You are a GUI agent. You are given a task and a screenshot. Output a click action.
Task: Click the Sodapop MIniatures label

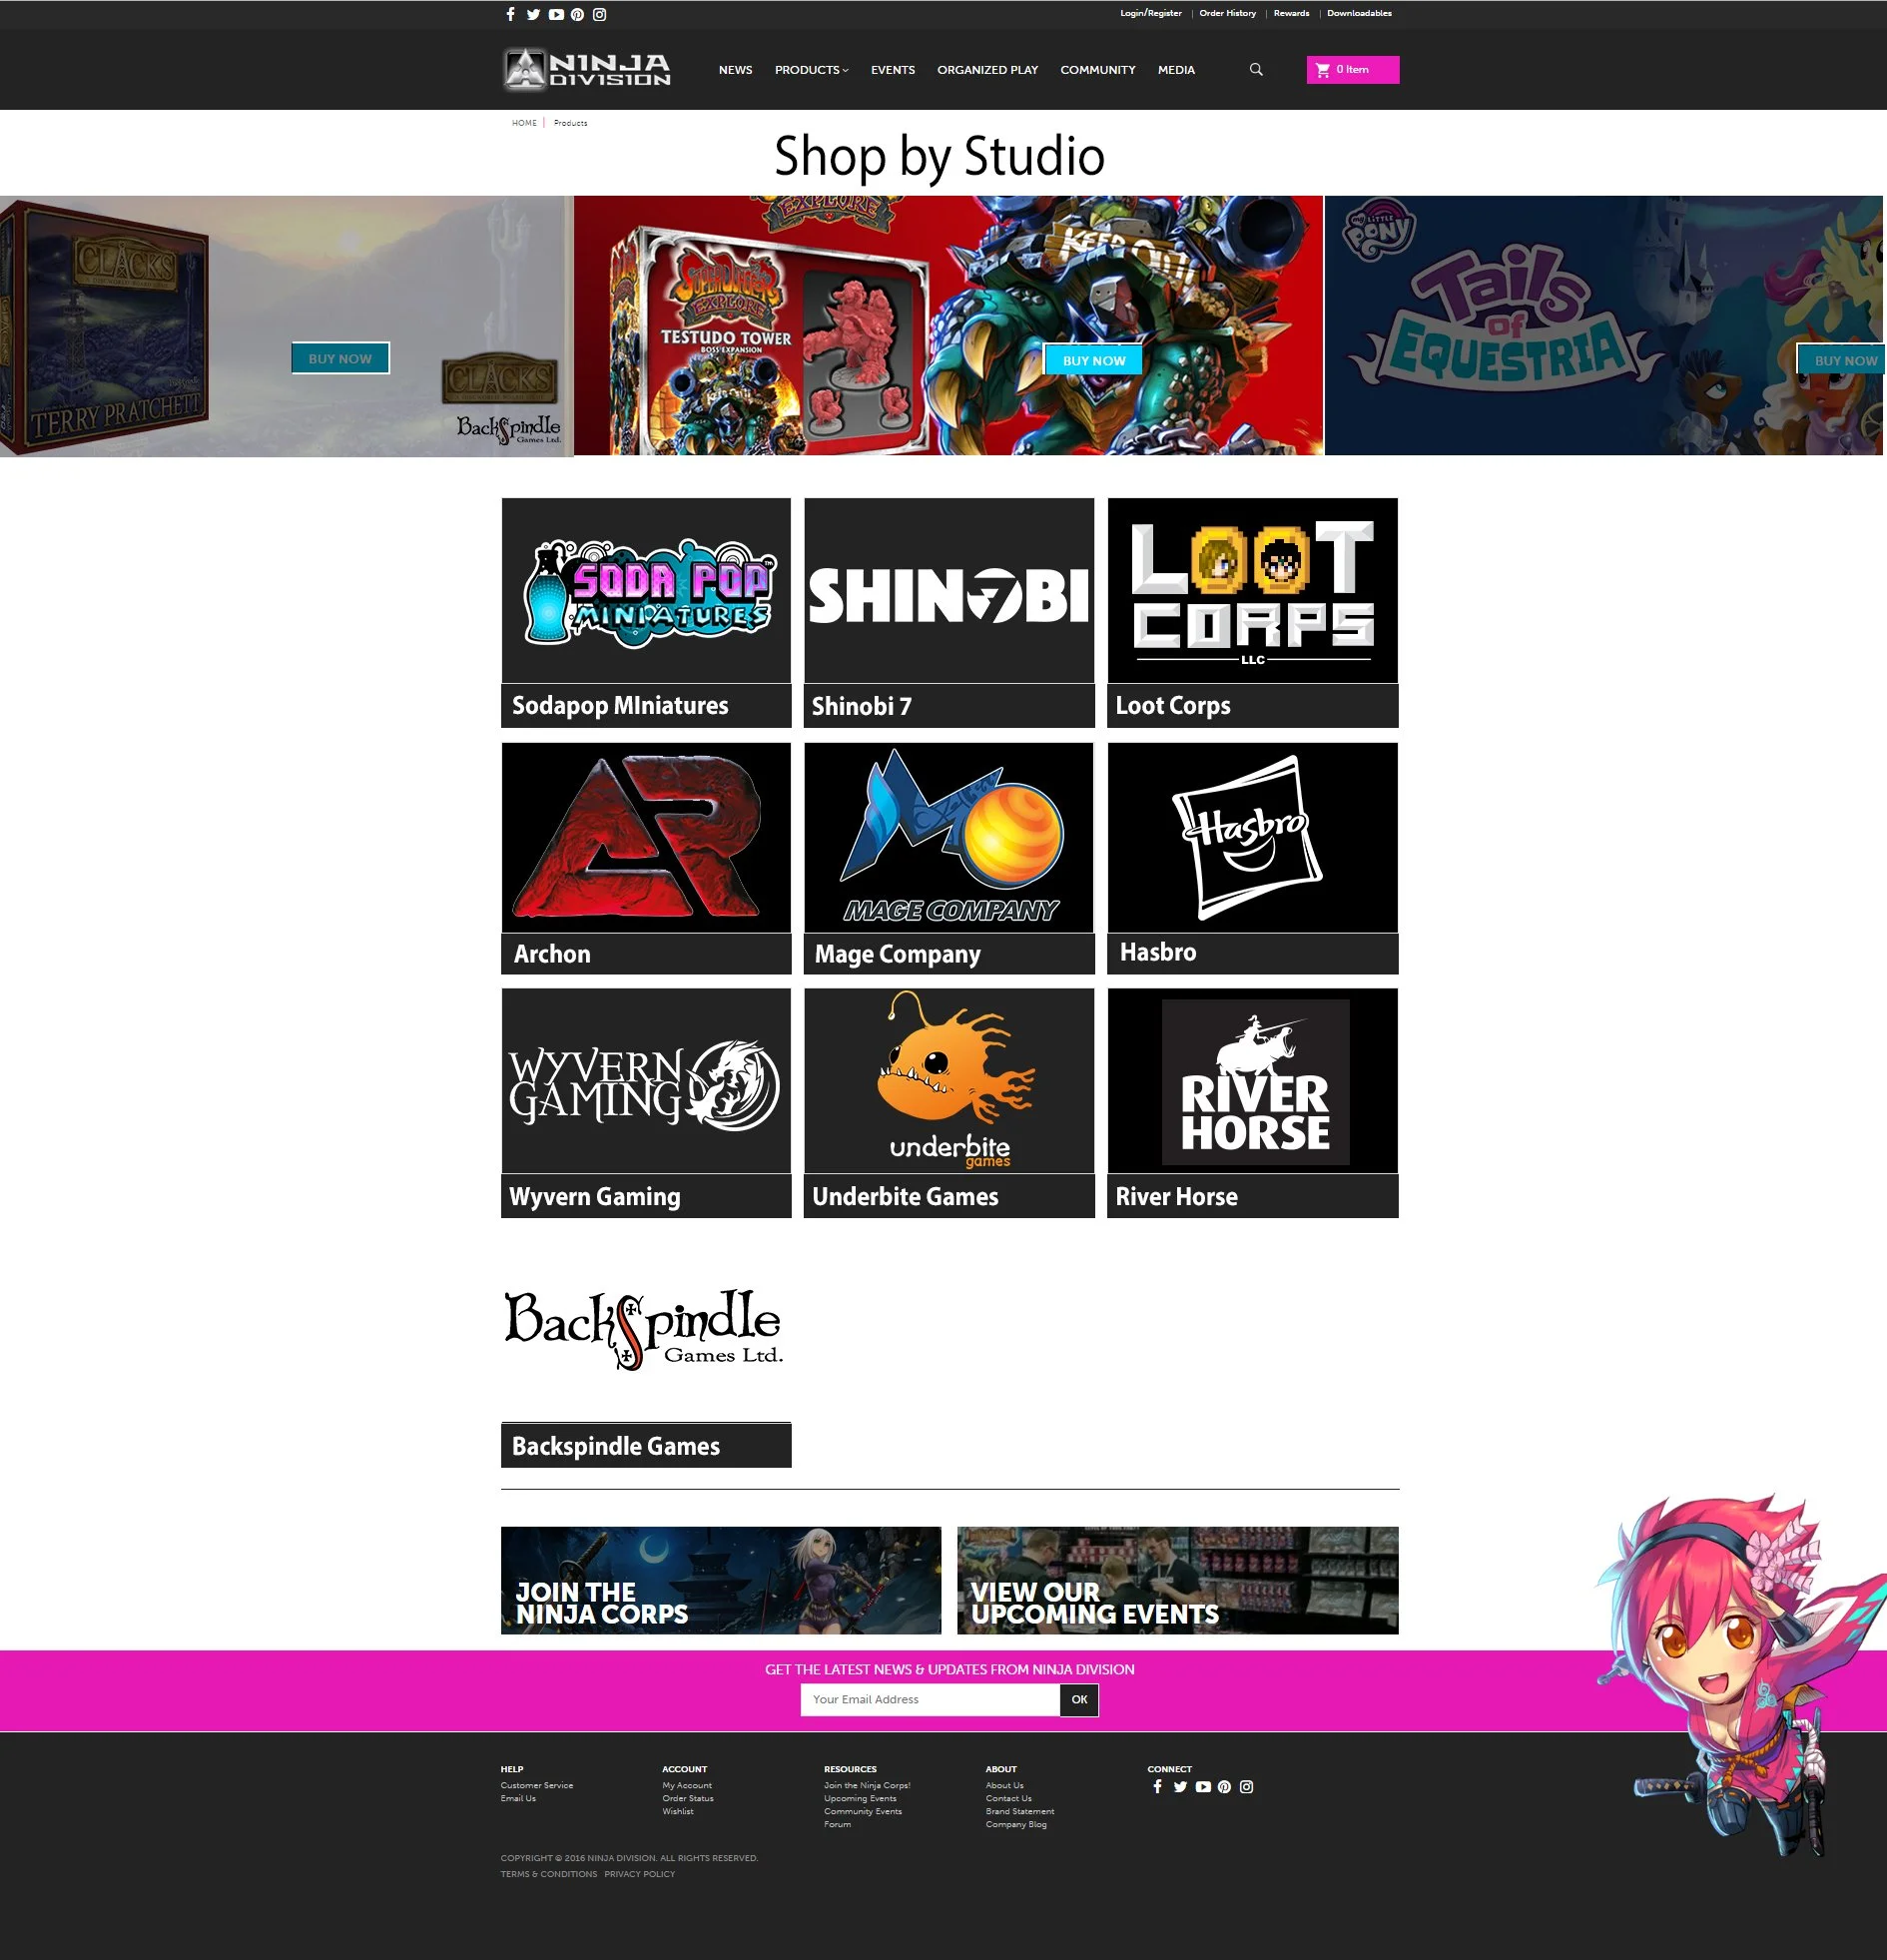620,706
